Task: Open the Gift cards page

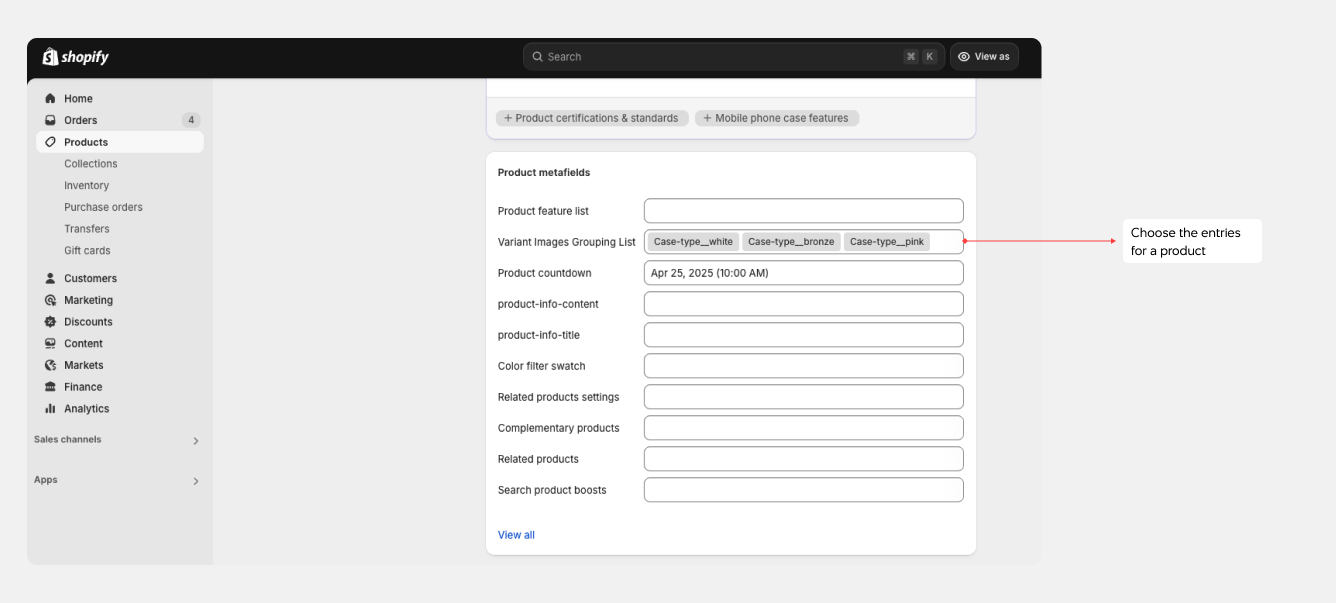Action: point(87,251)
